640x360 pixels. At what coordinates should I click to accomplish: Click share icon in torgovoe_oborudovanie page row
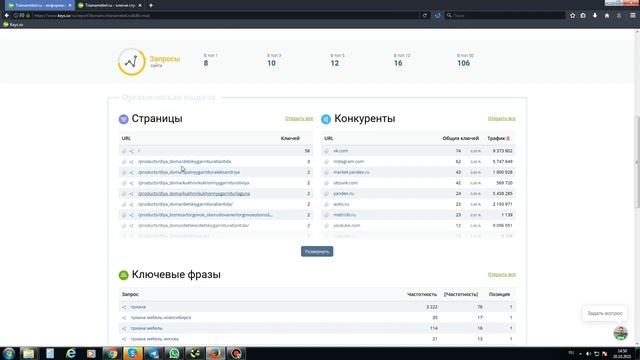tap(131, 215)
